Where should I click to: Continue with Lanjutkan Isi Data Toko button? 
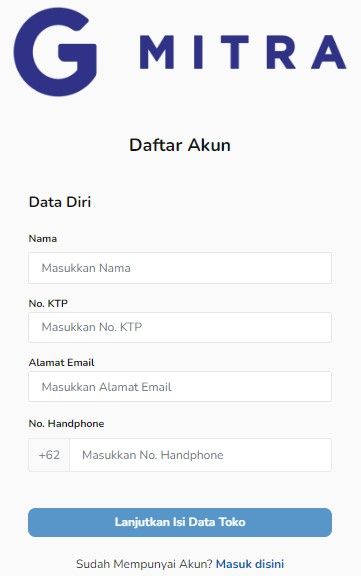pos(180,522)
